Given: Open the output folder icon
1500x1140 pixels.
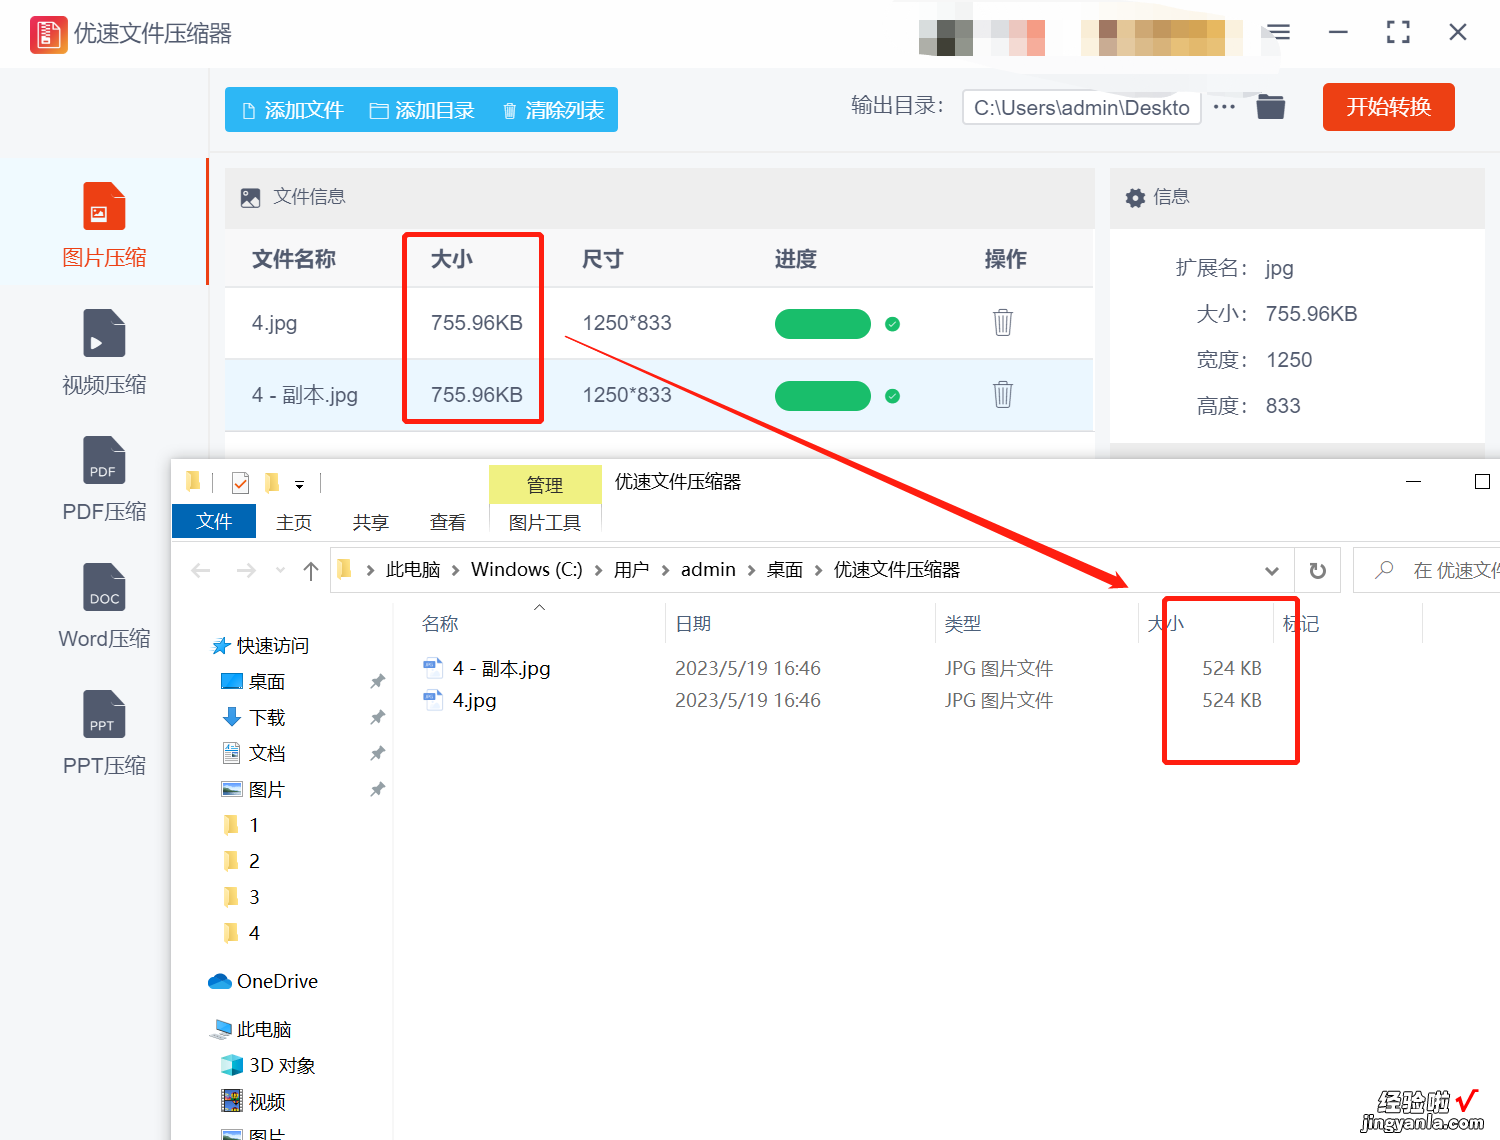Looking at the screenshot, I should (x=1270, y=106).
